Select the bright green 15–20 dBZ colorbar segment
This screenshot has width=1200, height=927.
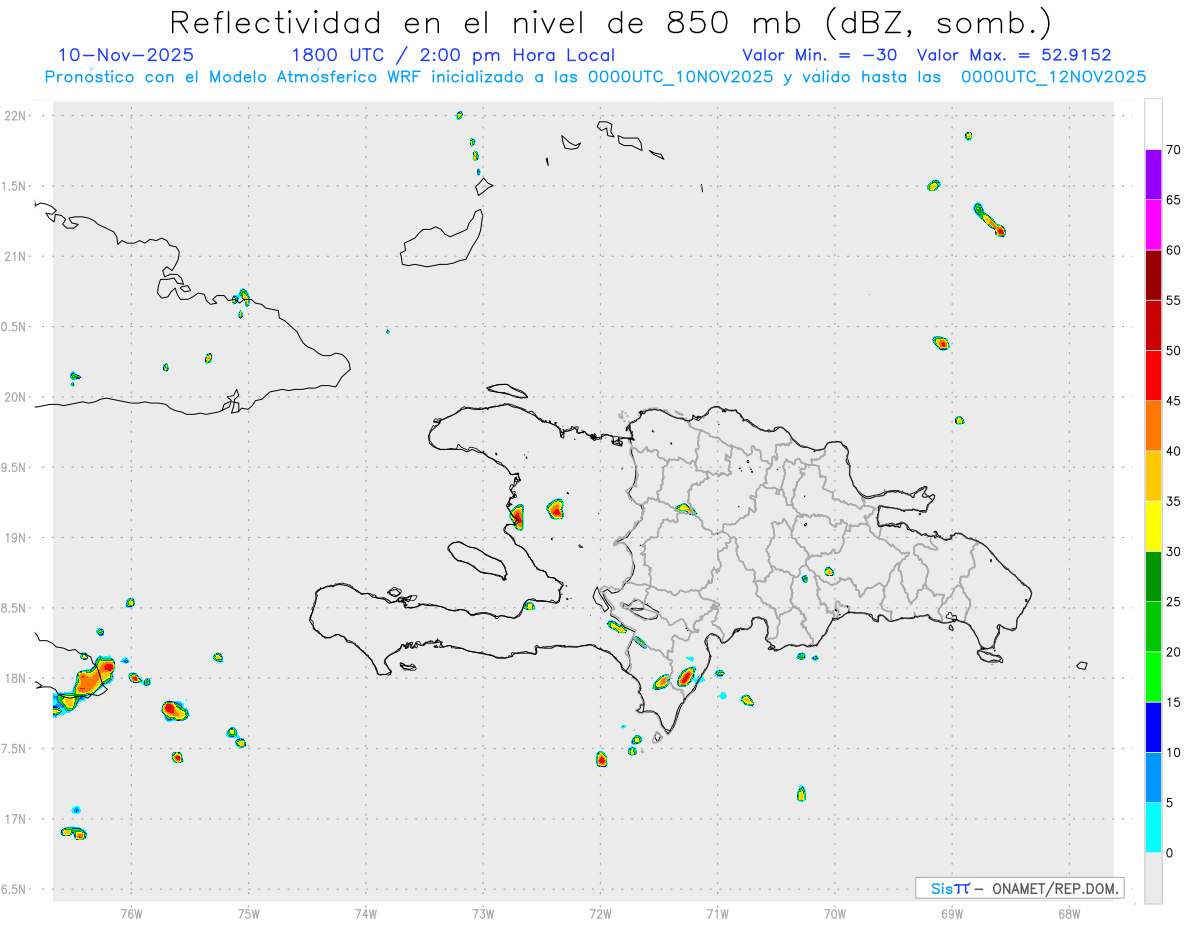click(1153, 677)
